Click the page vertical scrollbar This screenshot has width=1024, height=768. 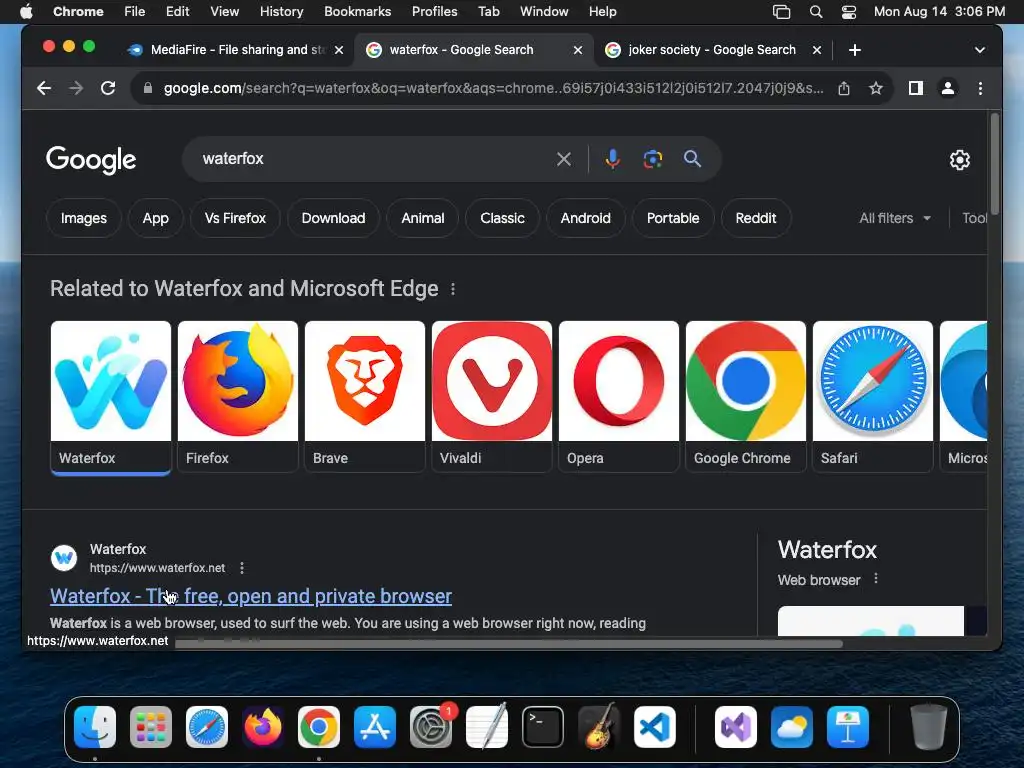coord(995,165)
